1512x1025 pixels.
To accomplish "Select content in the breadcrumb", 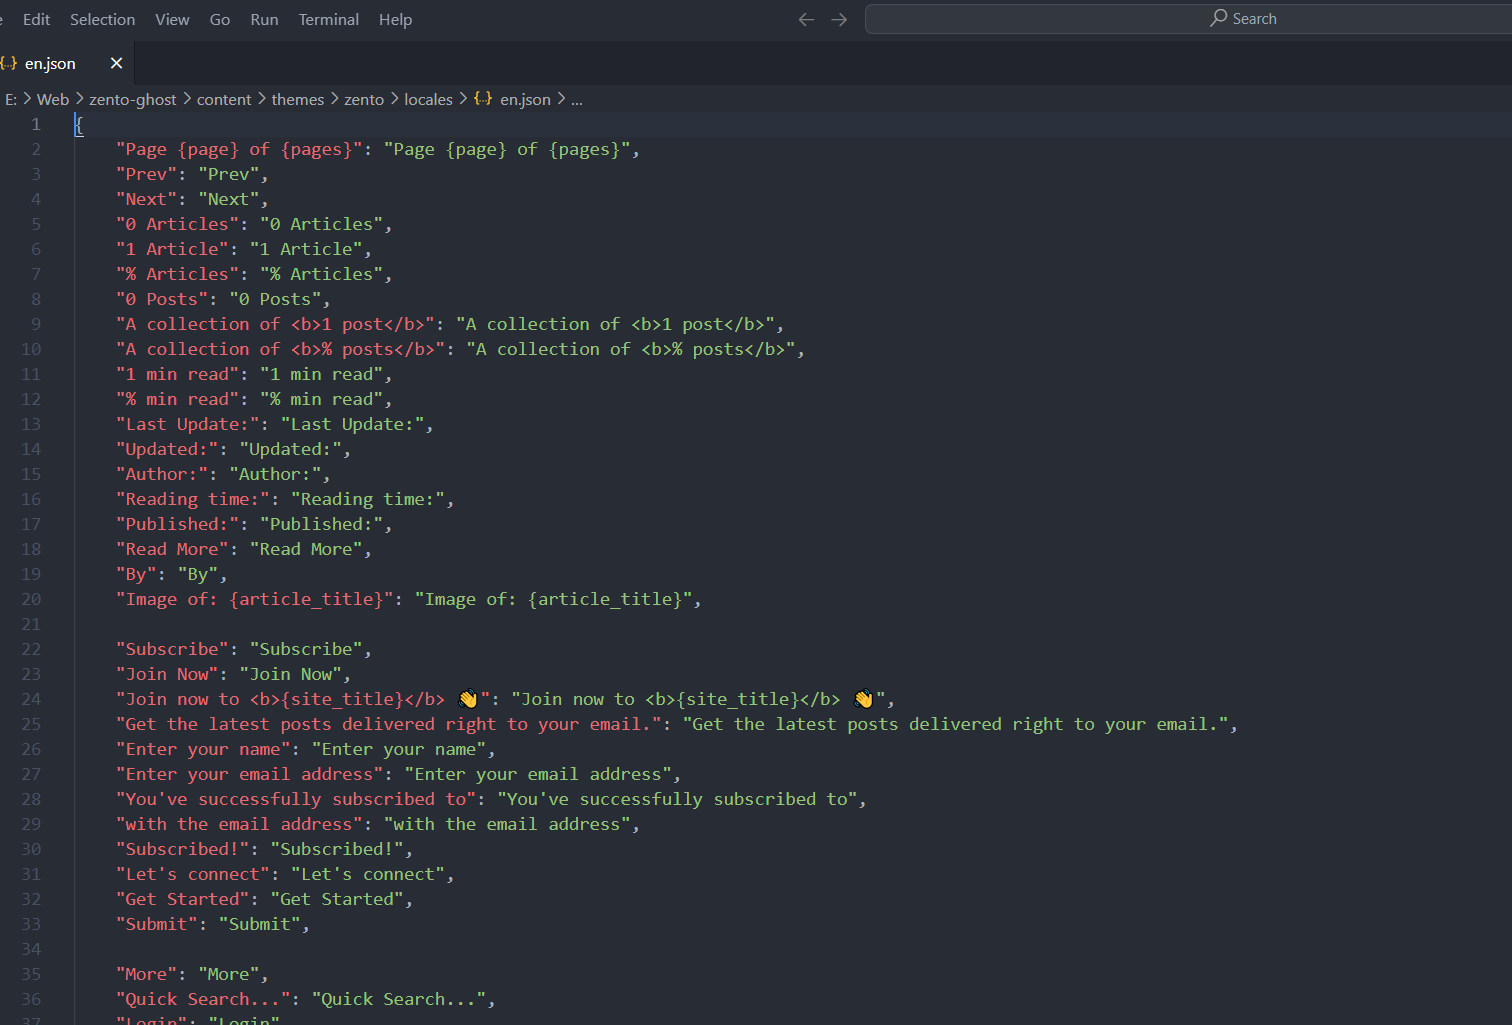I will click(x=224, y=99).
